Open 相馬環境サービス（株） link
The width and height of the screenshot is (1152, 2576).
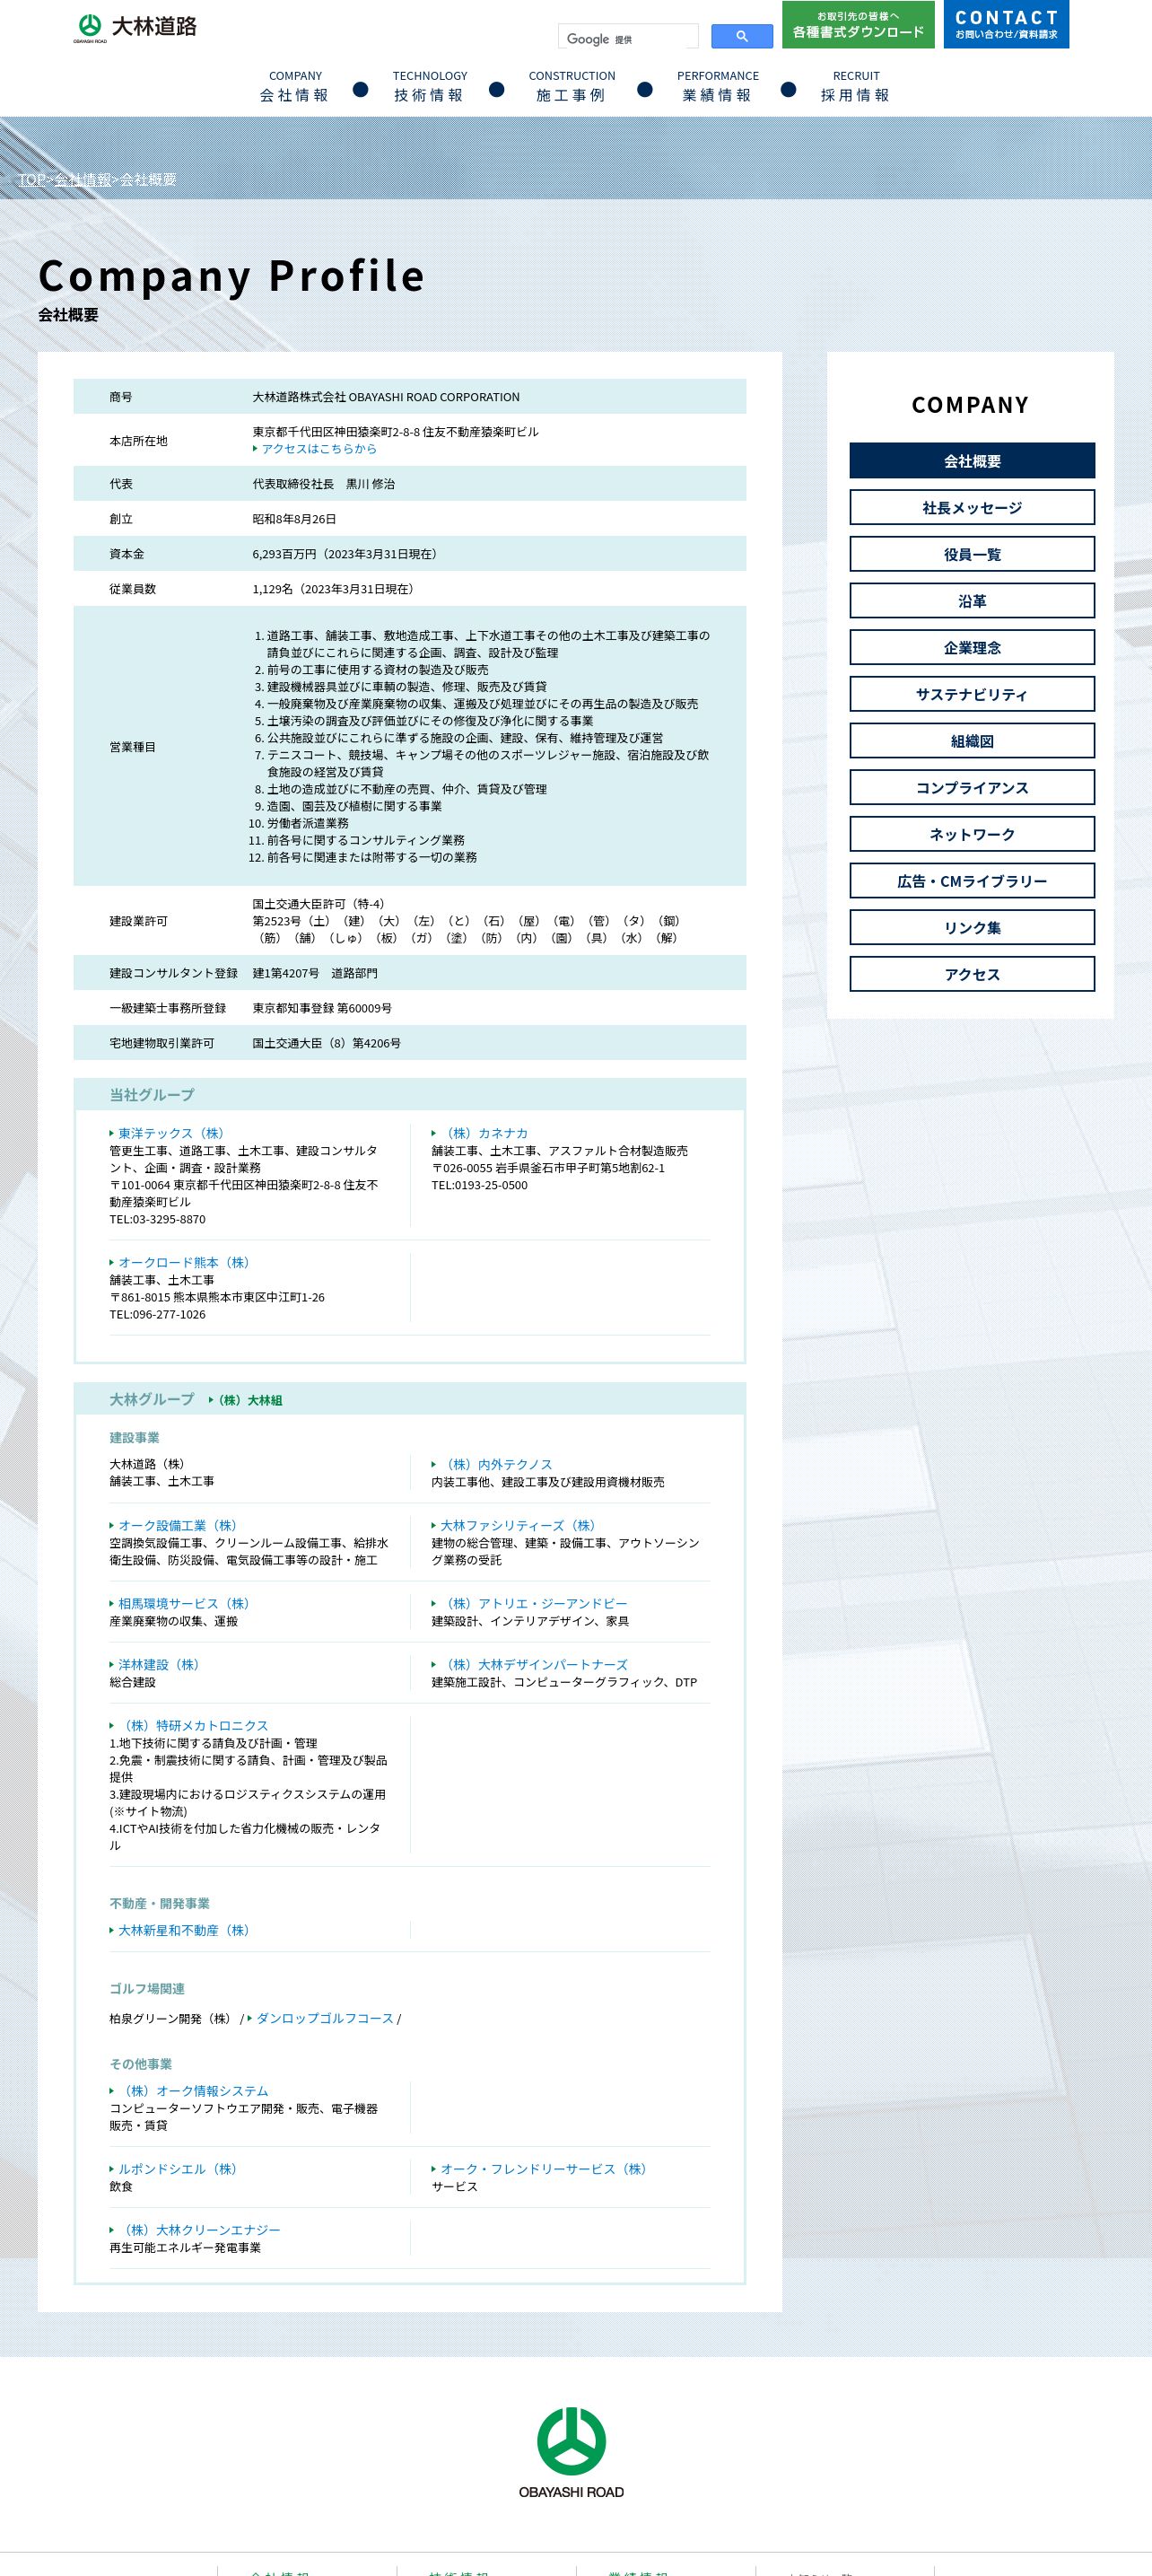pyautogui.click(x=183, y=1603)
